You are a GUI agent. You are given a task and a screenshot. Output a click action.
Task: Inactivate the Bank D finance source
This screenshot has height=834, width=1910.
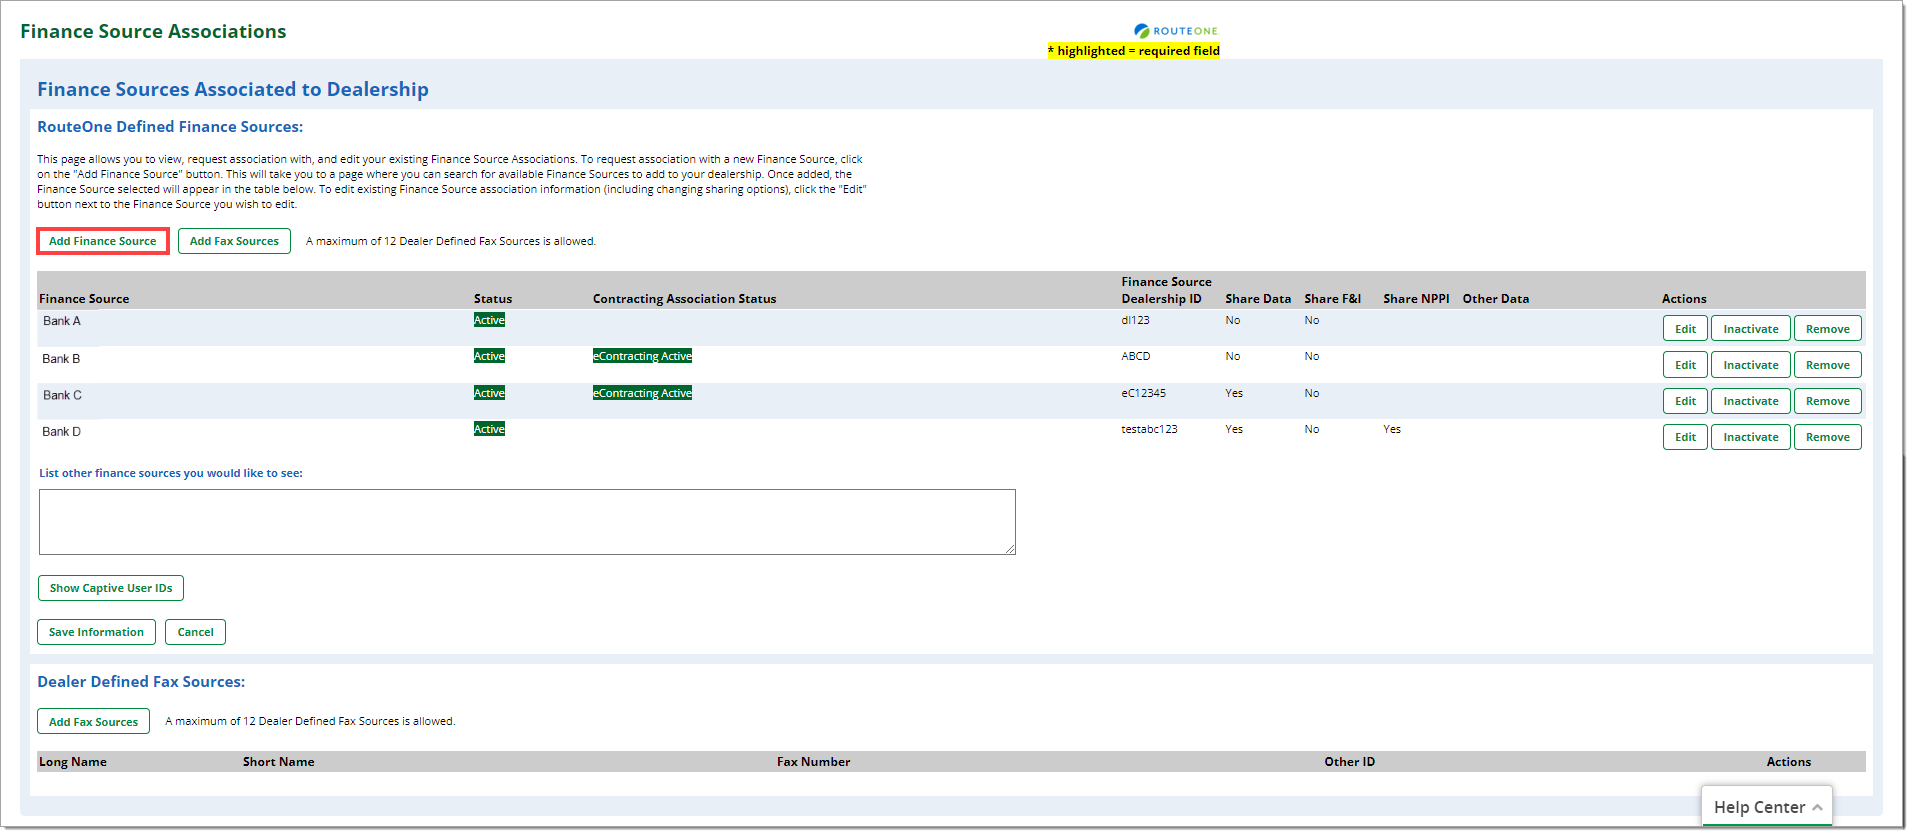[x=1750, y=437]
